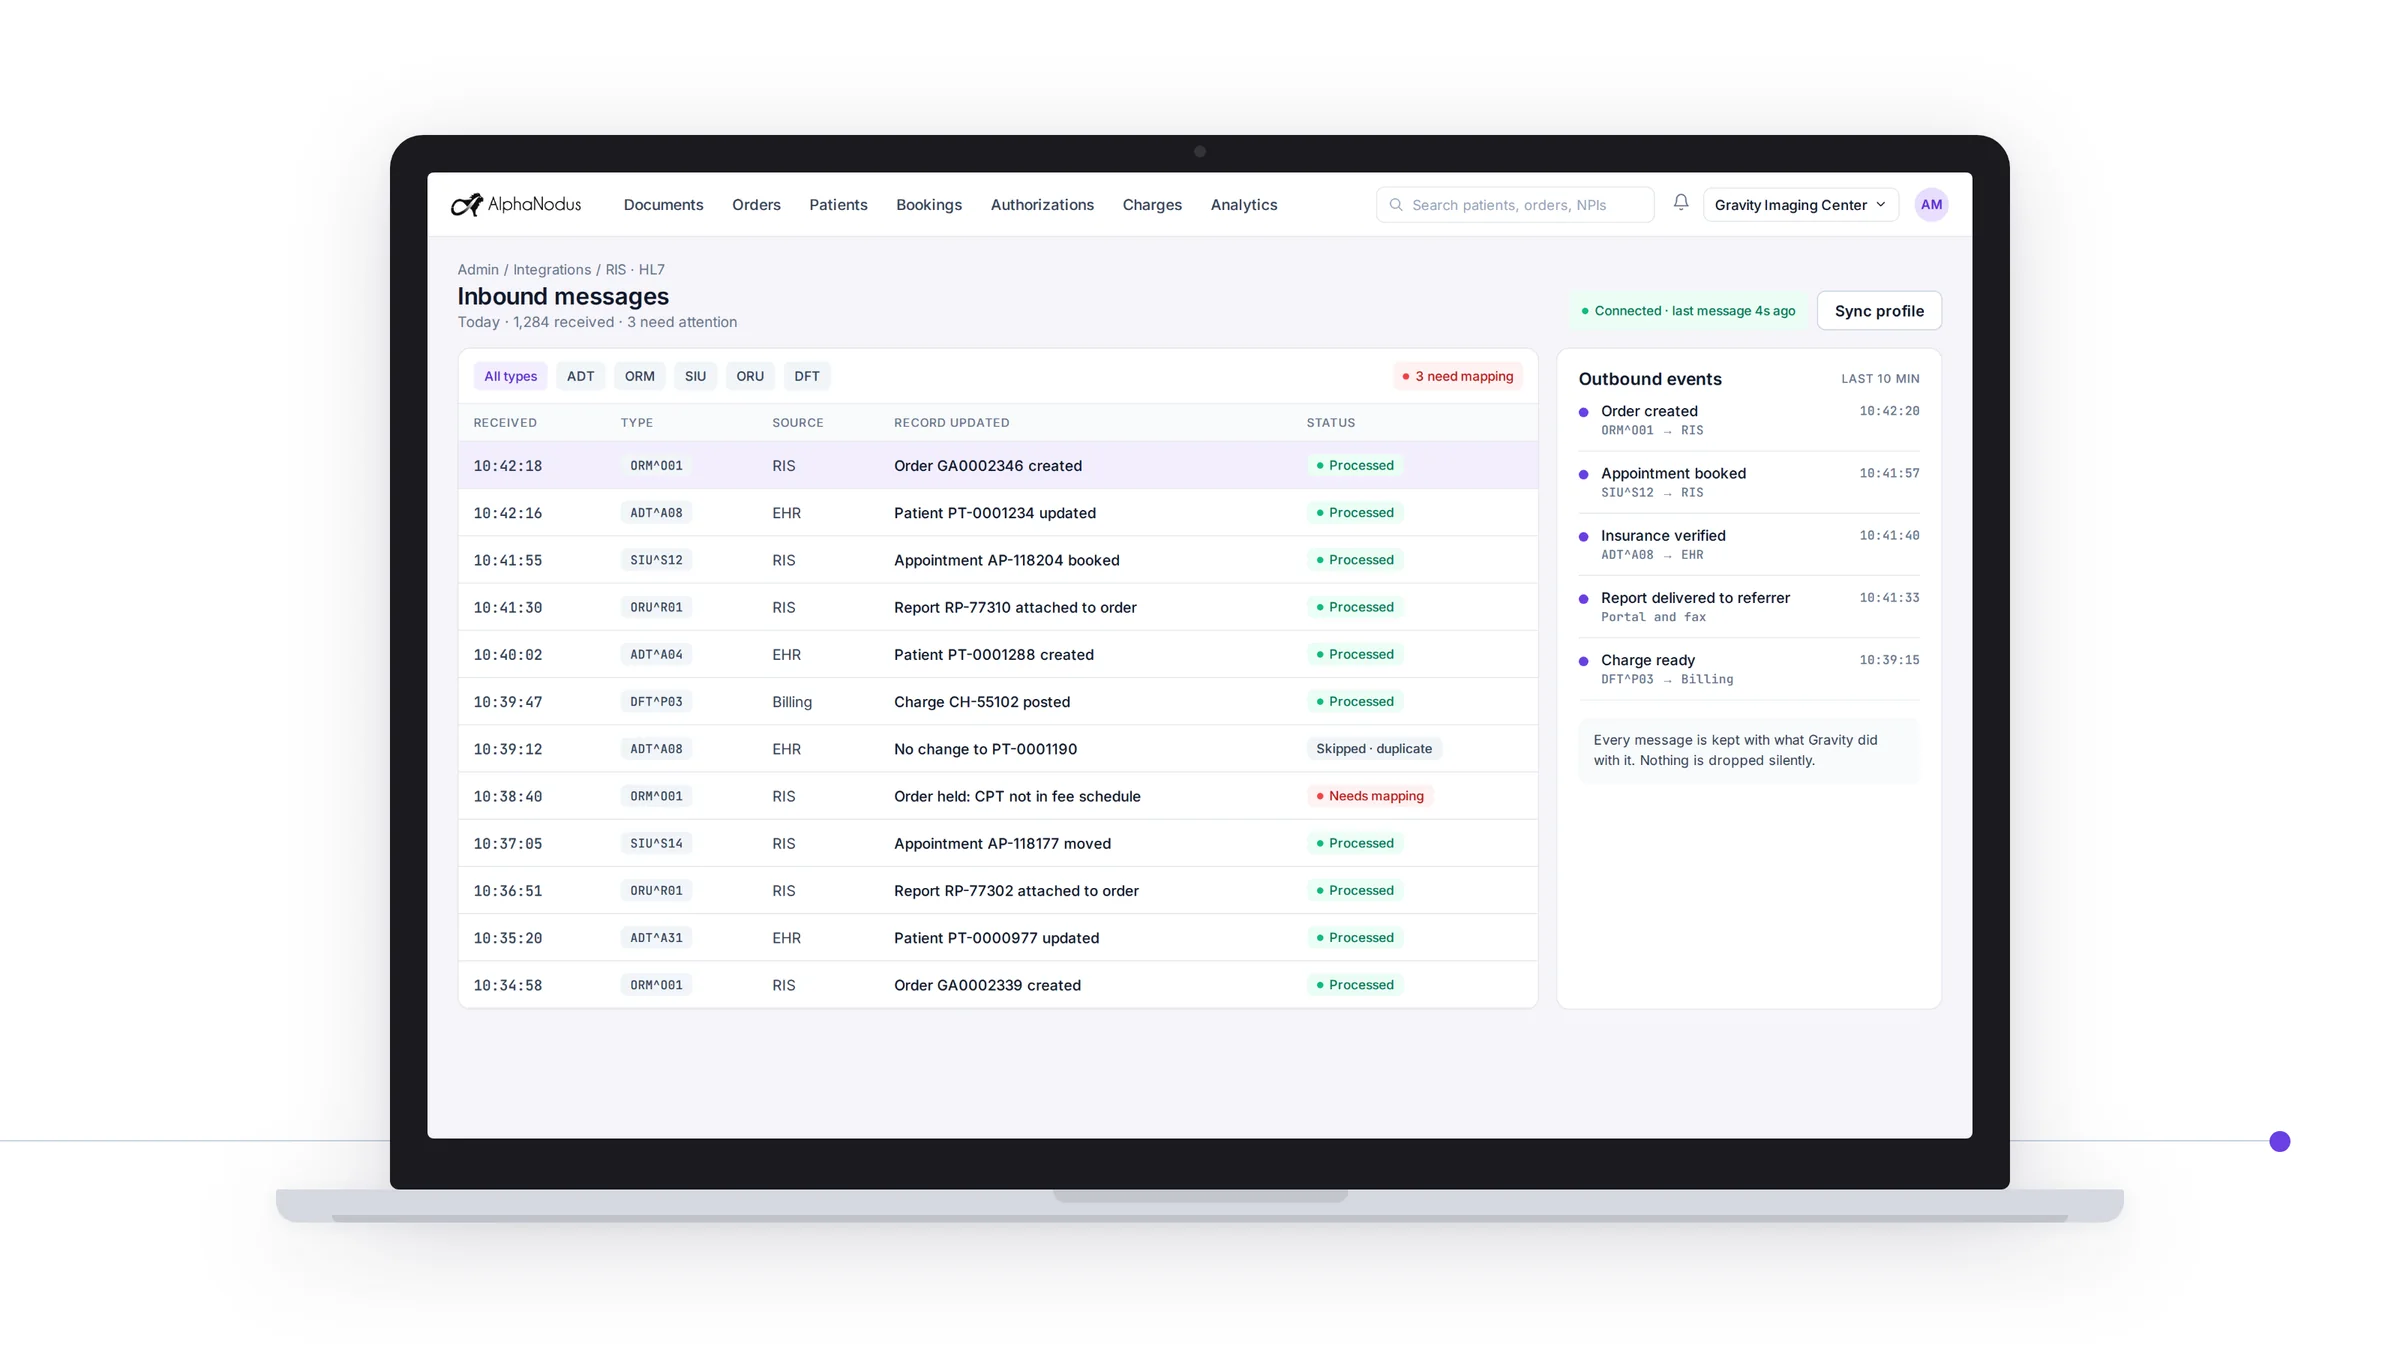Navigate to Bookings
This screenshot has height=1350, width=2400.
coord(929,205)
